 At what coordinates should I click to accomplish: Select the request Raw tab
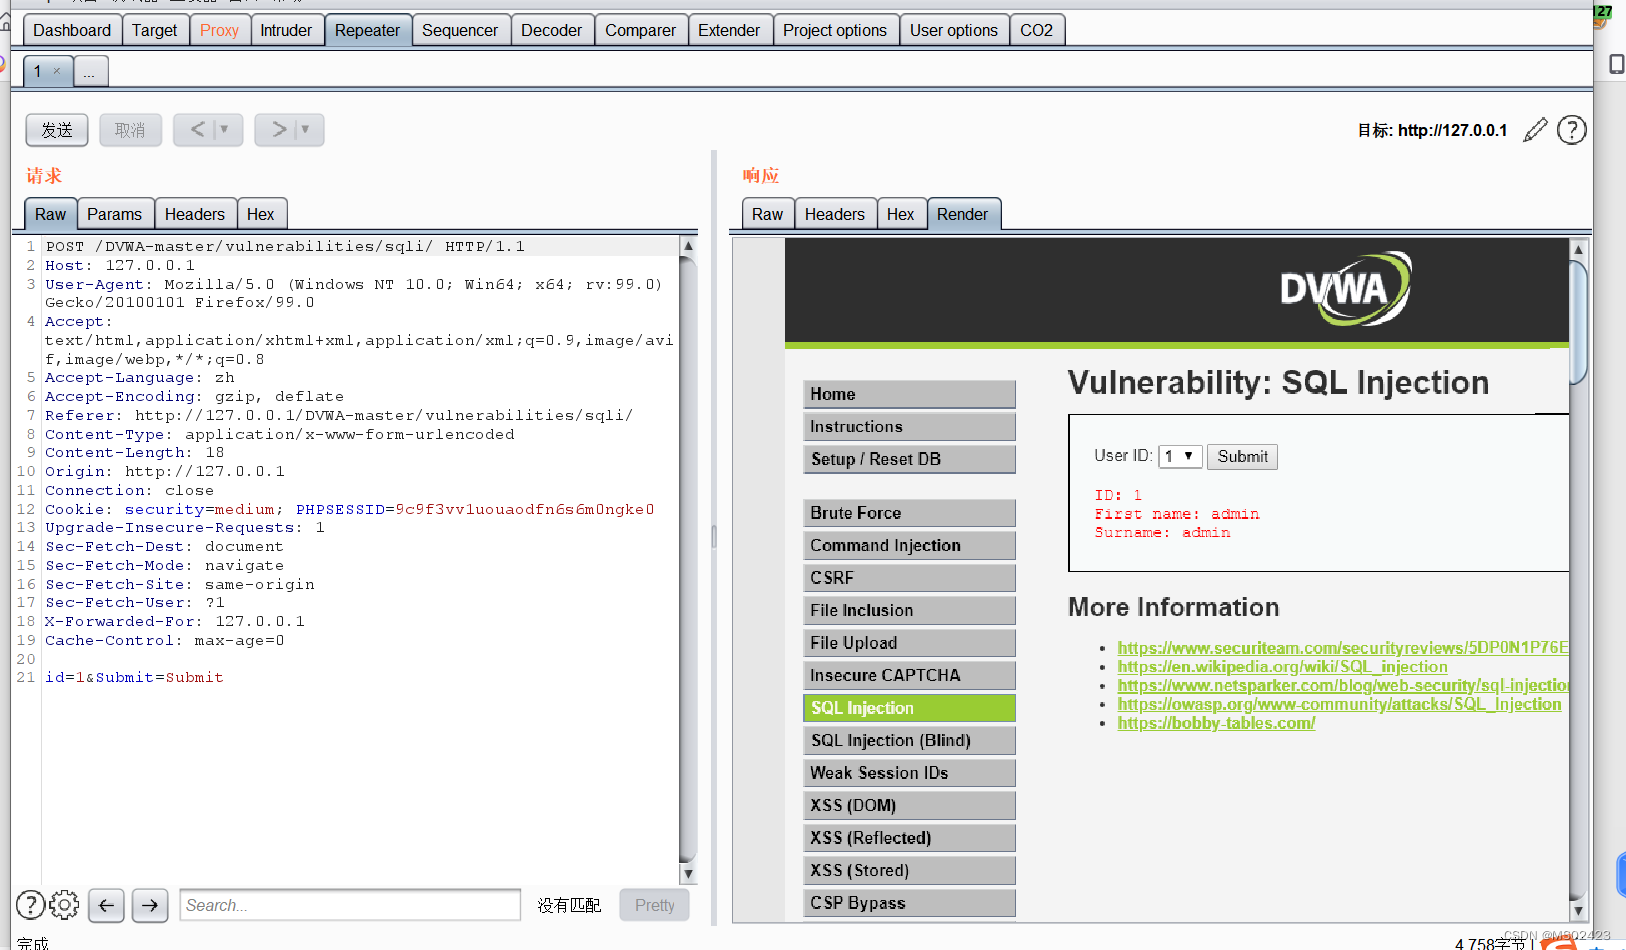click(50, 214)
